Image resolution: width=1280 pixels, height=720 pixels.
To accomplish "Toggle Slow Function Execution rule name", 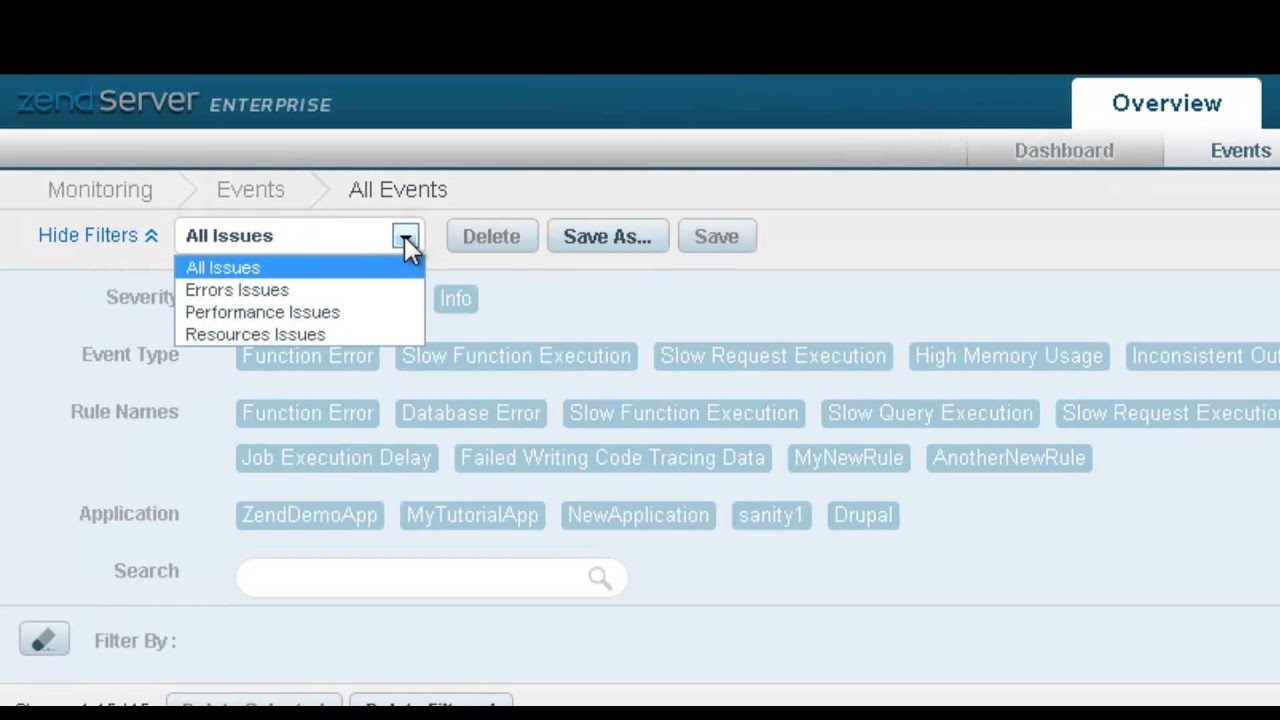I will (684, 413).
